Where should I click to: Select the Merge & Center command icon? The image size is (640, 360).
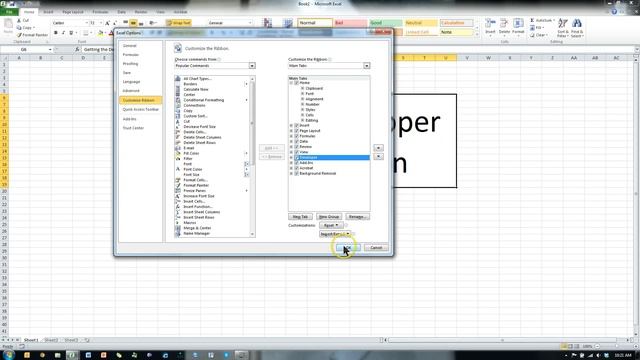178,228
